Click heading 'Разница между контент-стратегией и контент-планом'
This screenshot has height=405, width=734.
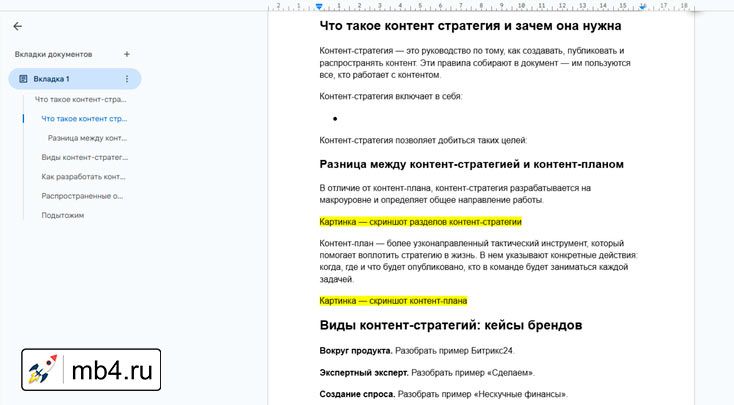(471, 164)
